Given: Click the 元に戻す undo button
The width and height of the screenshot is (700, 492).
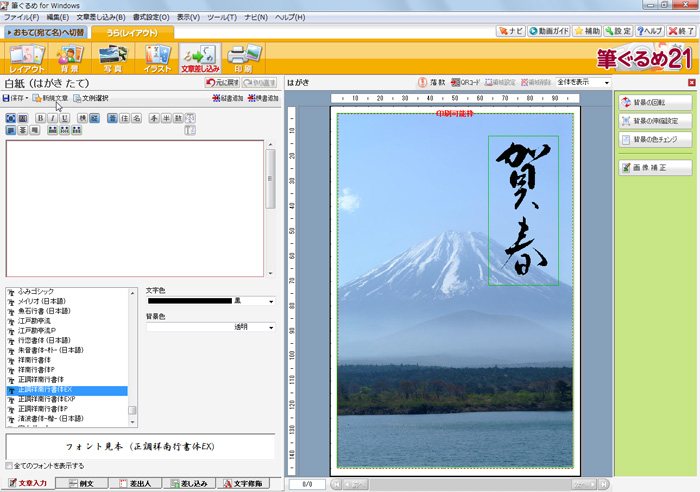Looking at the screenshot, I should coord(222,82).
